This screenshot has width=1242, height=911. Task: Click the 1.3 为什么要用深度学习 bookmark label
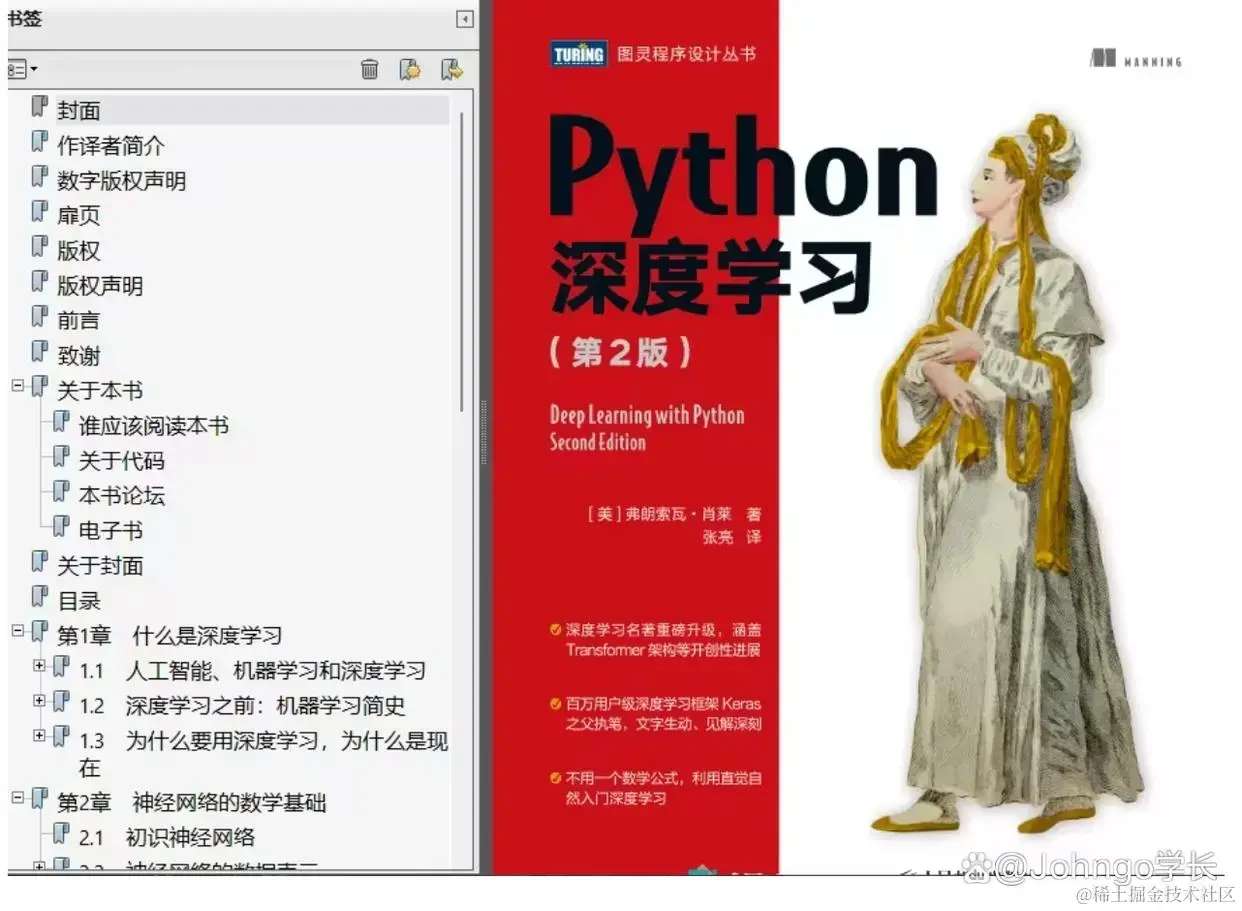(264, 754)
